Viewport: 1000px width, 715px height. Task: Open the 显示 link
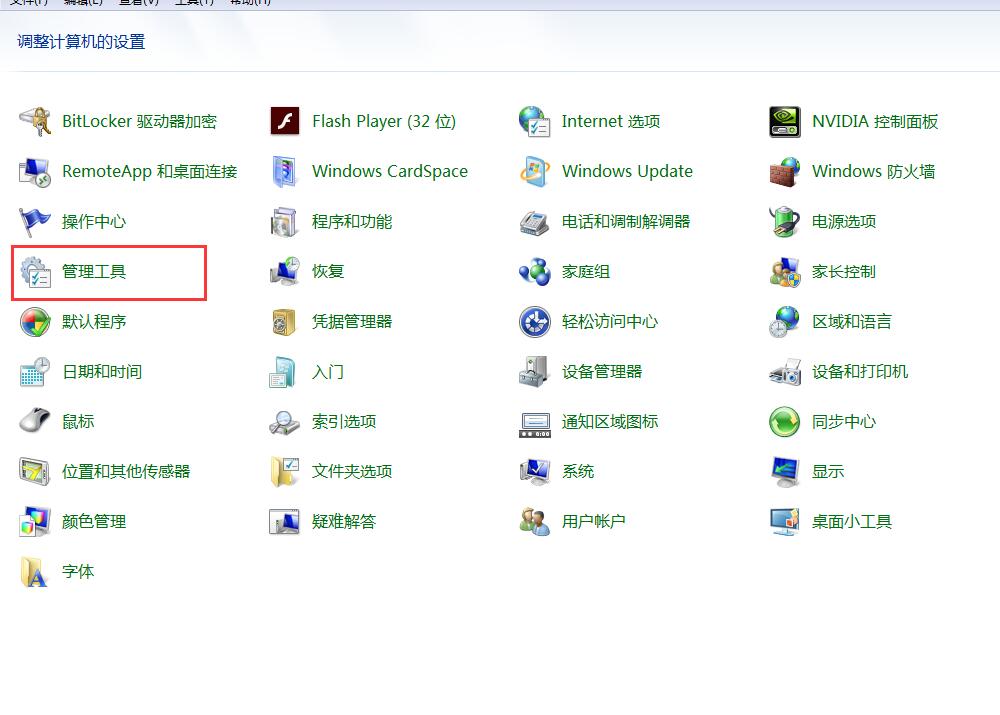(x=828, y=471)
